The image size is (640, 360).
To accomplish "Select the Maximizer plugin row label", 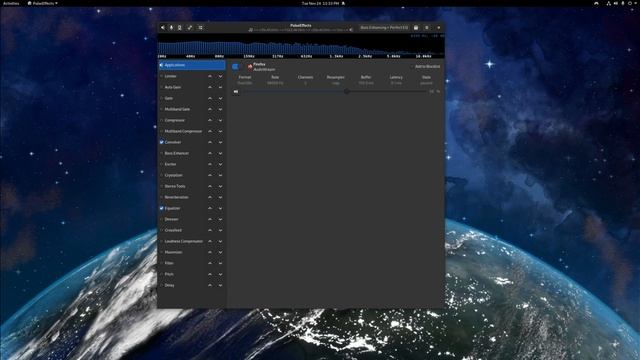I will (173, 252).
